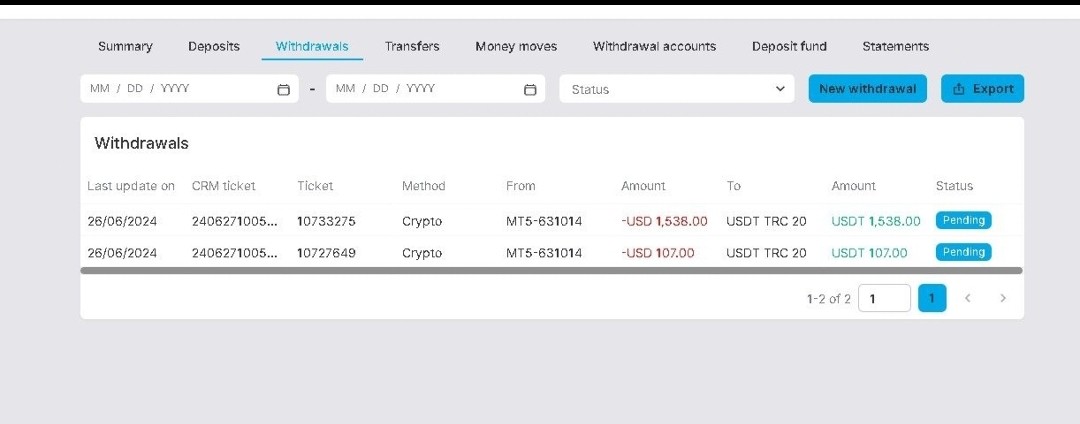Open the Transfers tab
This screenshot has height=424, width=1080.
coord(412,46)
